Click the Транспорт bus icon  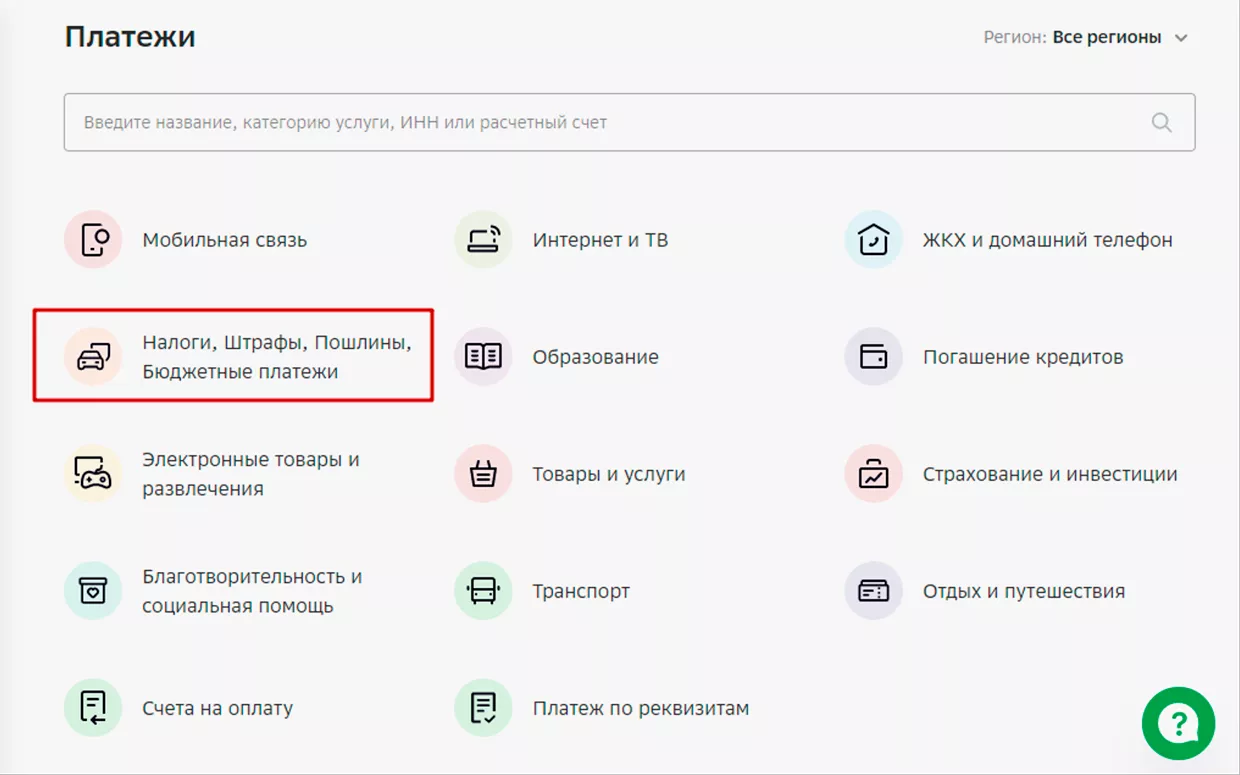tap(483, 591)
